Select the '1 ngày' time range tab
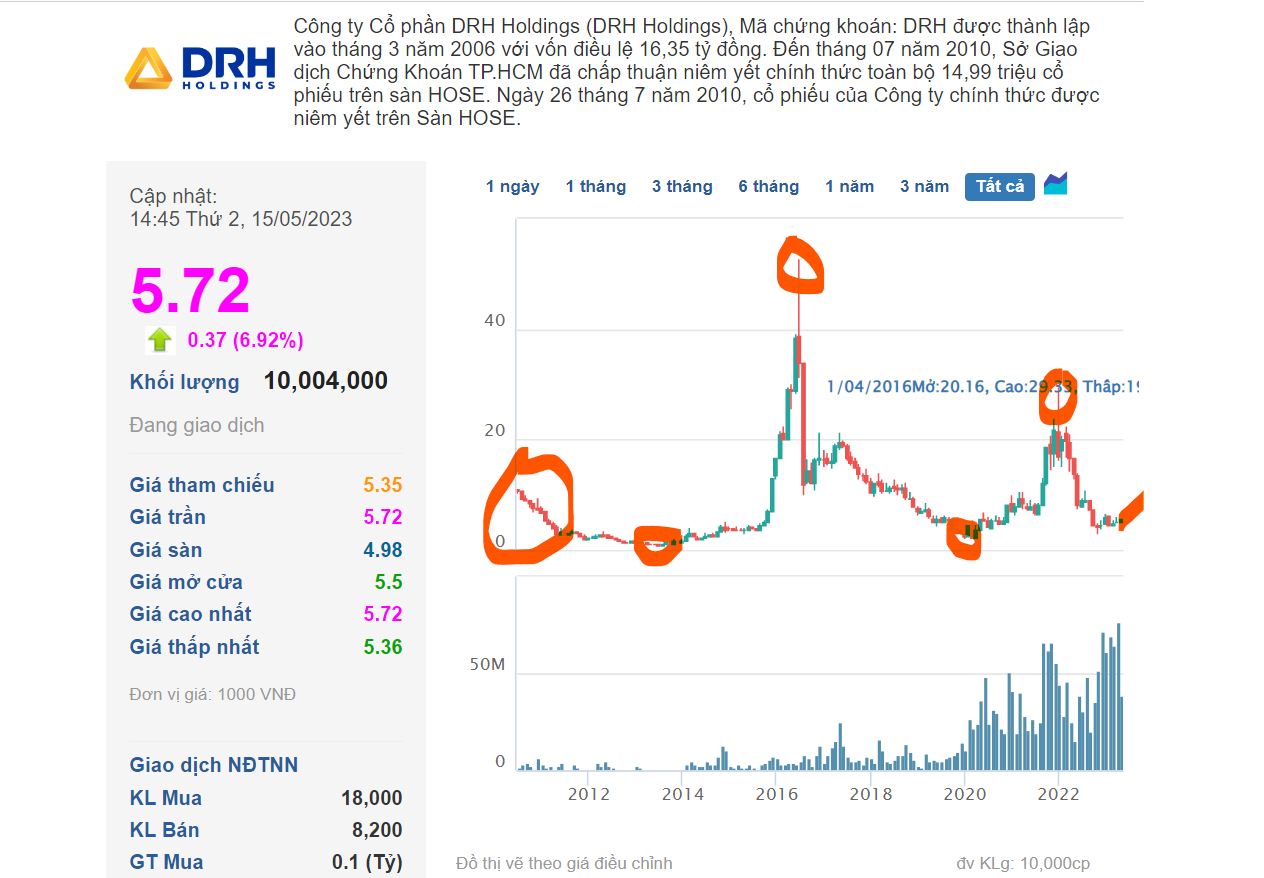This screenshot has height=878, width=1264. click(513, 187)
